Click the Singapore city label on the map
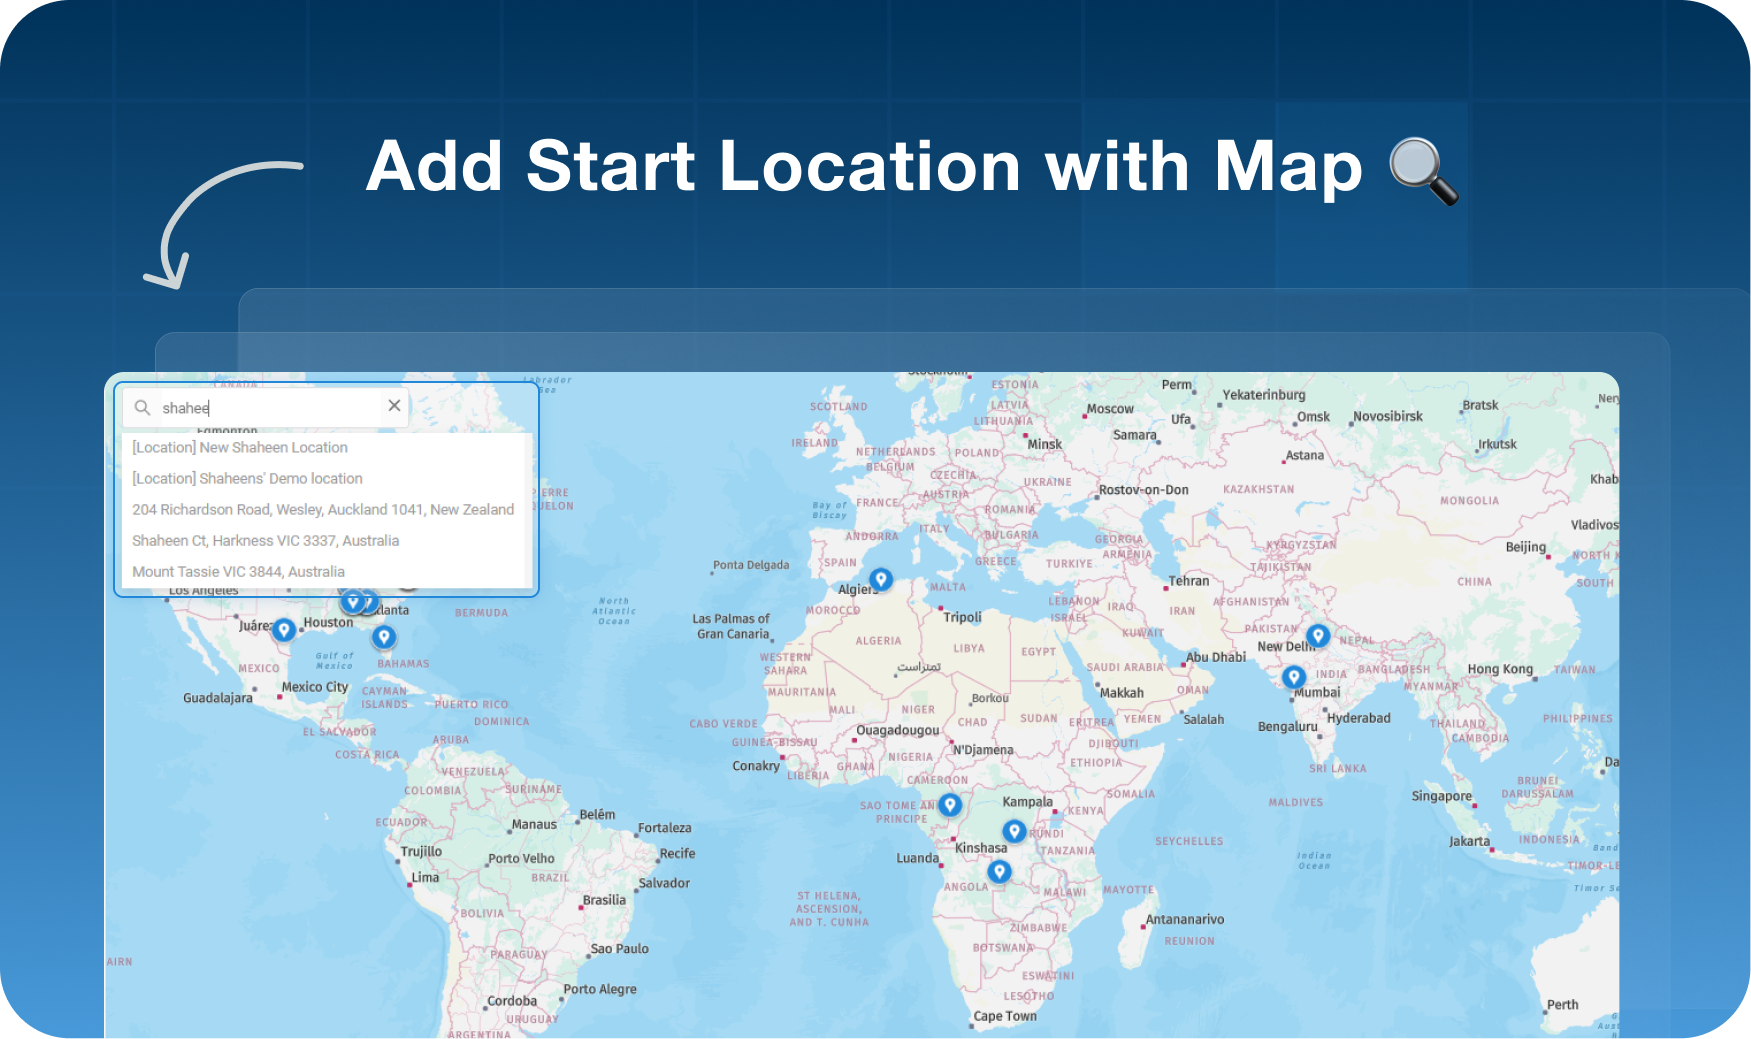The width and height of the screenshot is (1751, 1039). tap(1441, 796)
